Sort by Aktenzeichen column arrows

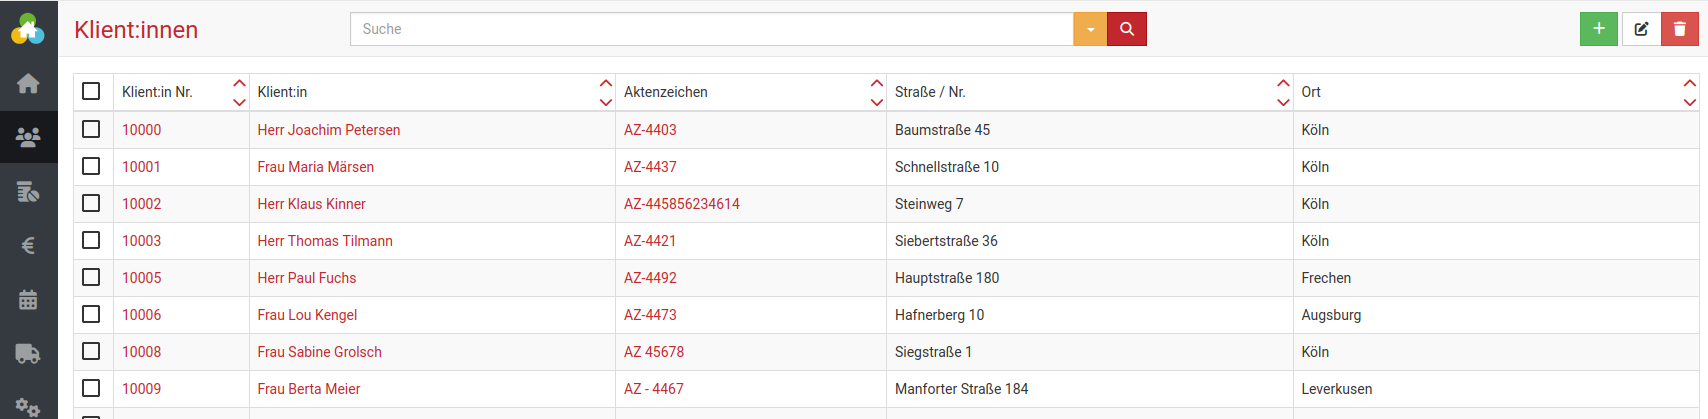point(876,92)
